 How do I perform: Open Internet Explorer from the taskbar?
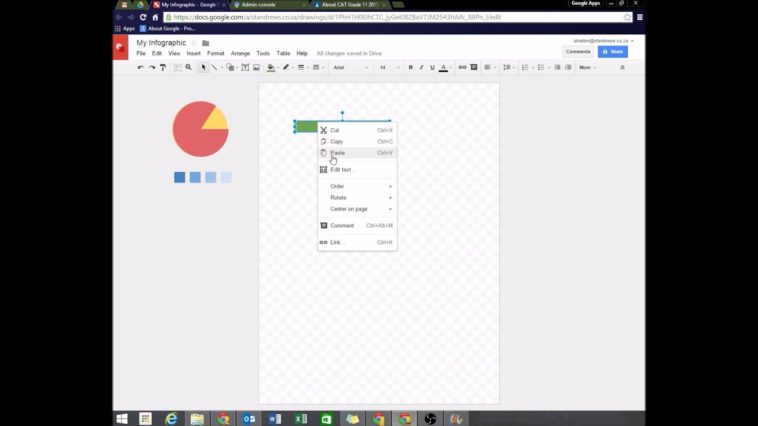(x=171, y=418)
